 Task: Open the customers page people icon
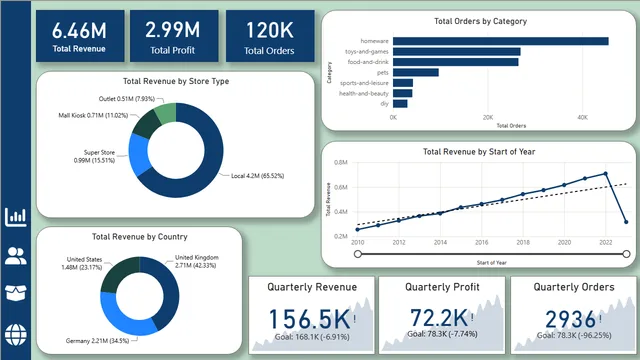16,256
